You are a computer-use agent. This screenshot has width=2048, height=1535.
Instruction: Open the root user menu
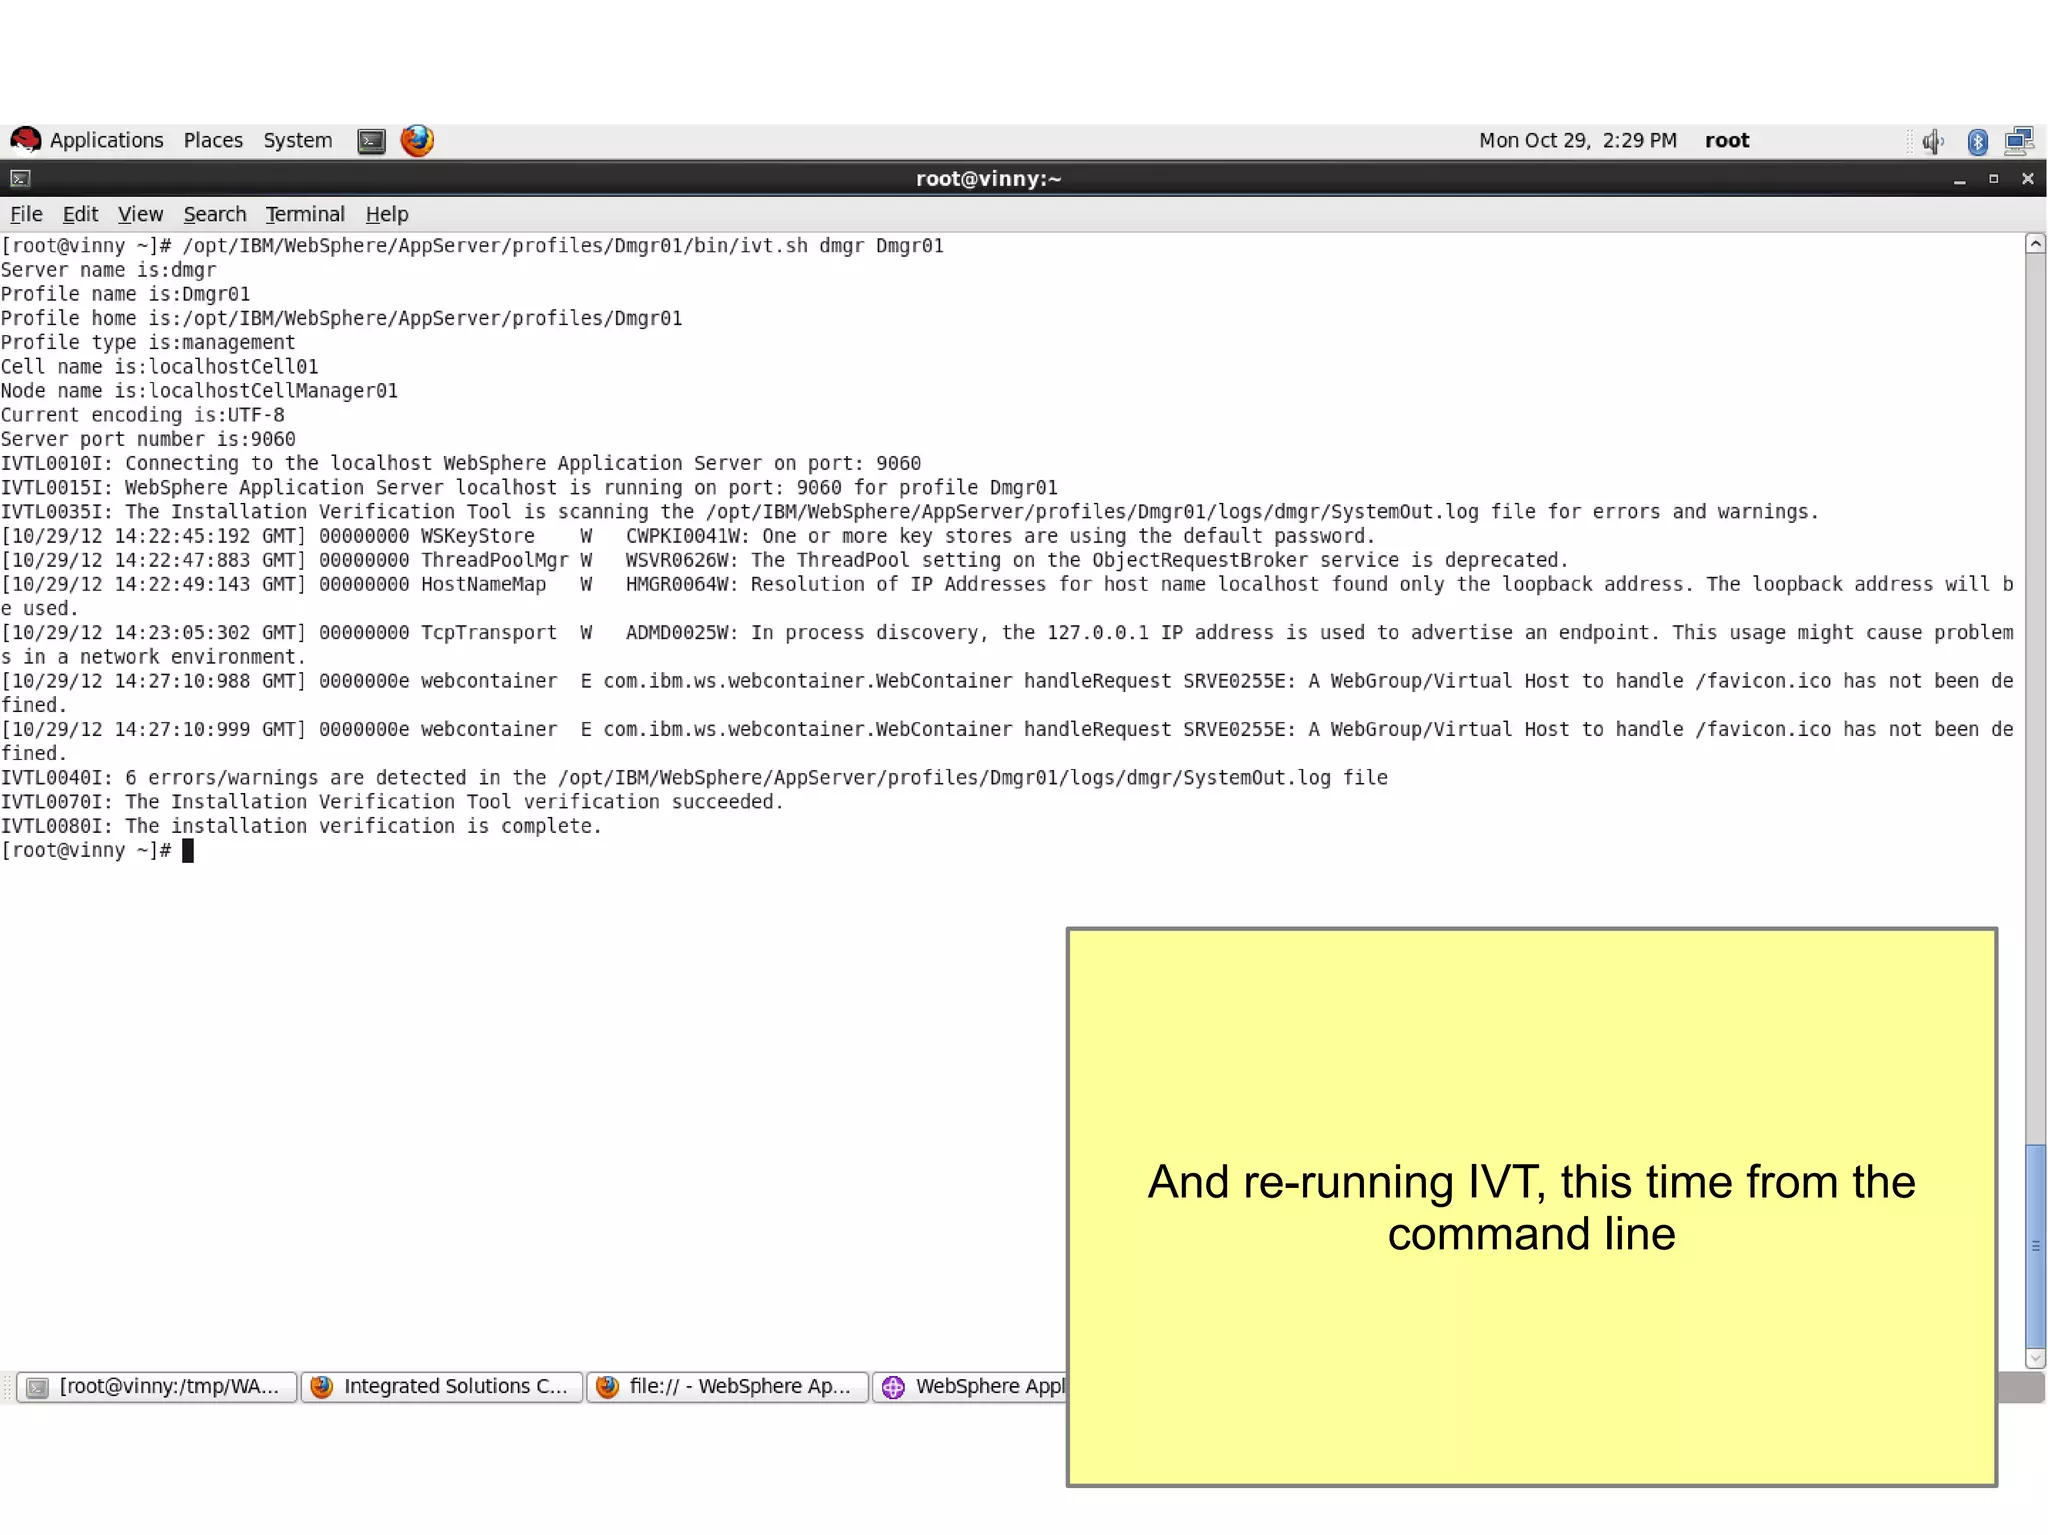(x=1727, y=141)
